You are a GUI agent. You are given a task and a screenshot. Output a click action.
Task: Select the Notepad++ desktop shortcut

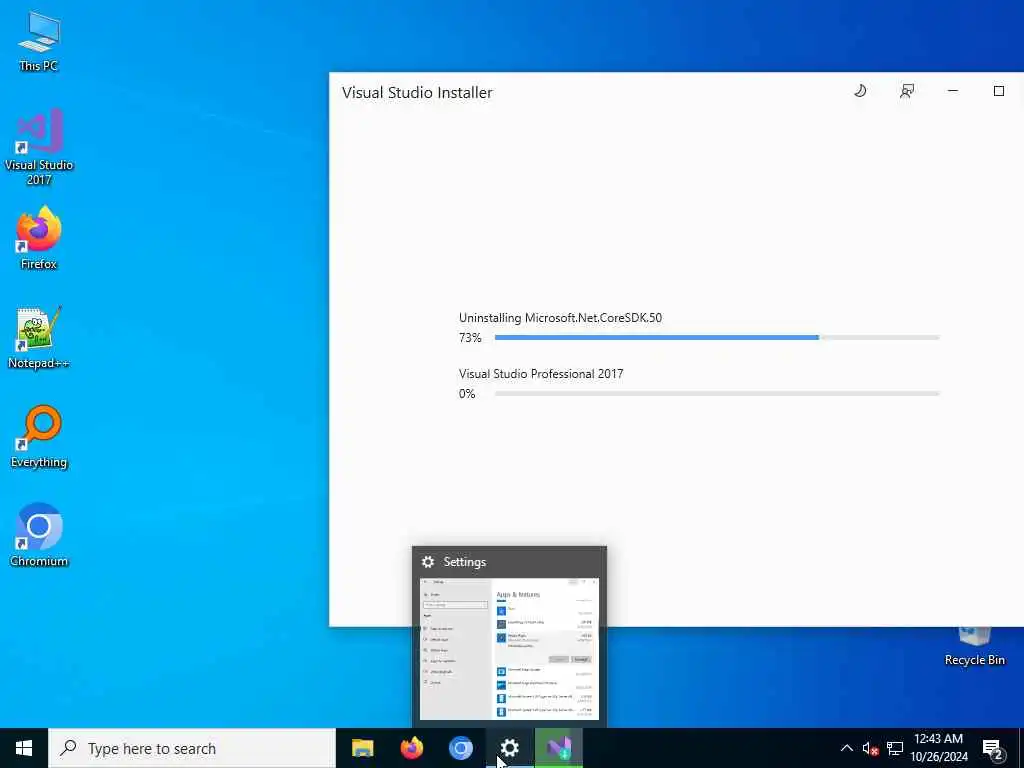click(39, 338)
